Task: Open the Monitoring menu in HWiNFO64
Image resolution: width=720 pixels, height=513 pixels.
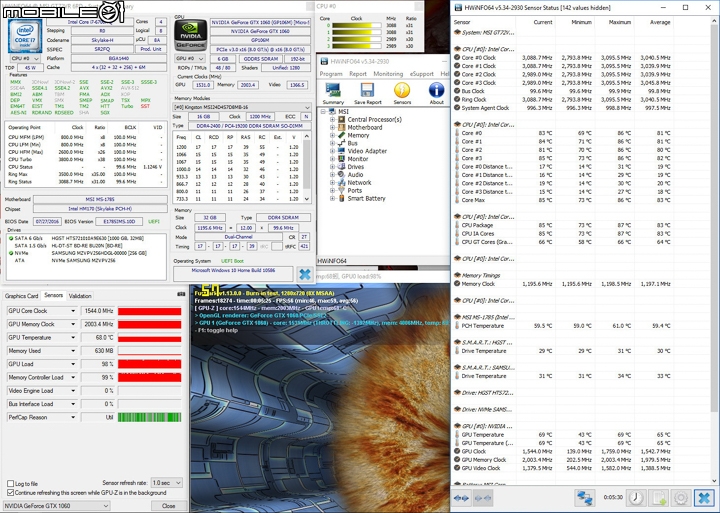Action: (388, 73)
